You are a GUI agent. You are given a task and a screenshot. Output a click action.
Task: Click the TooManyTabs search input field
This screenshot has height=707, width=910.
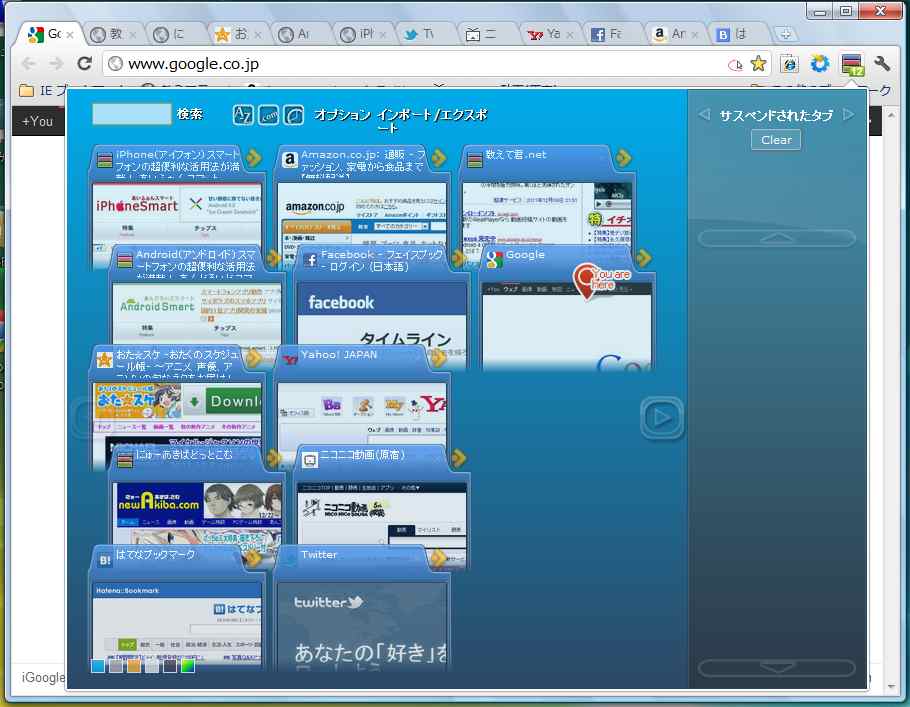tap(132, 114)
